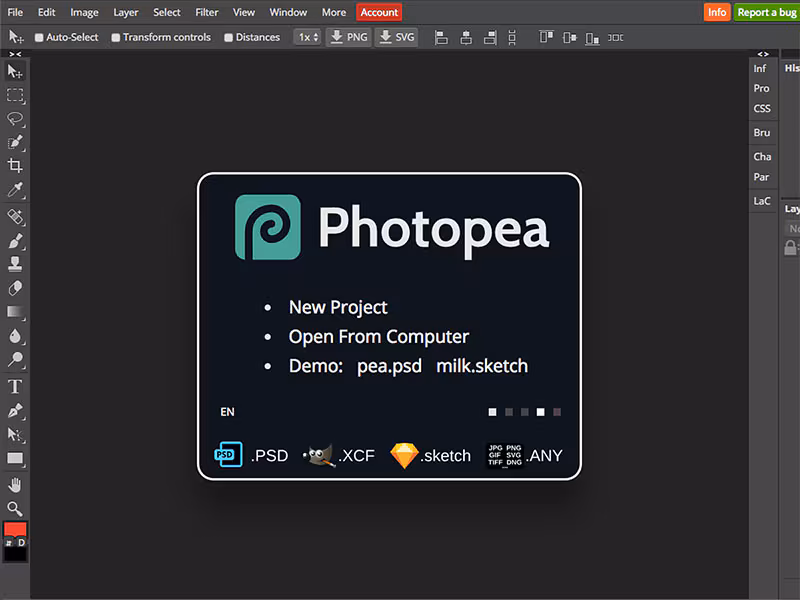Click distribute horizontal spacing icon
800x600 pixels.
tap(615, 37)
